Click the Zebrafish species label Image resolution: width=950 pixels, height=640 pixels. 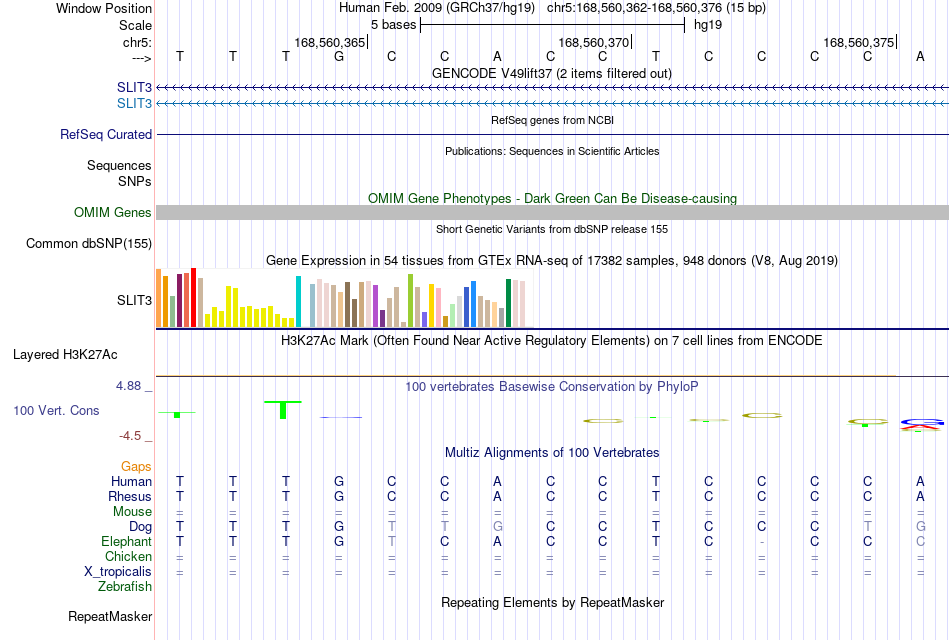pos(125,586)
